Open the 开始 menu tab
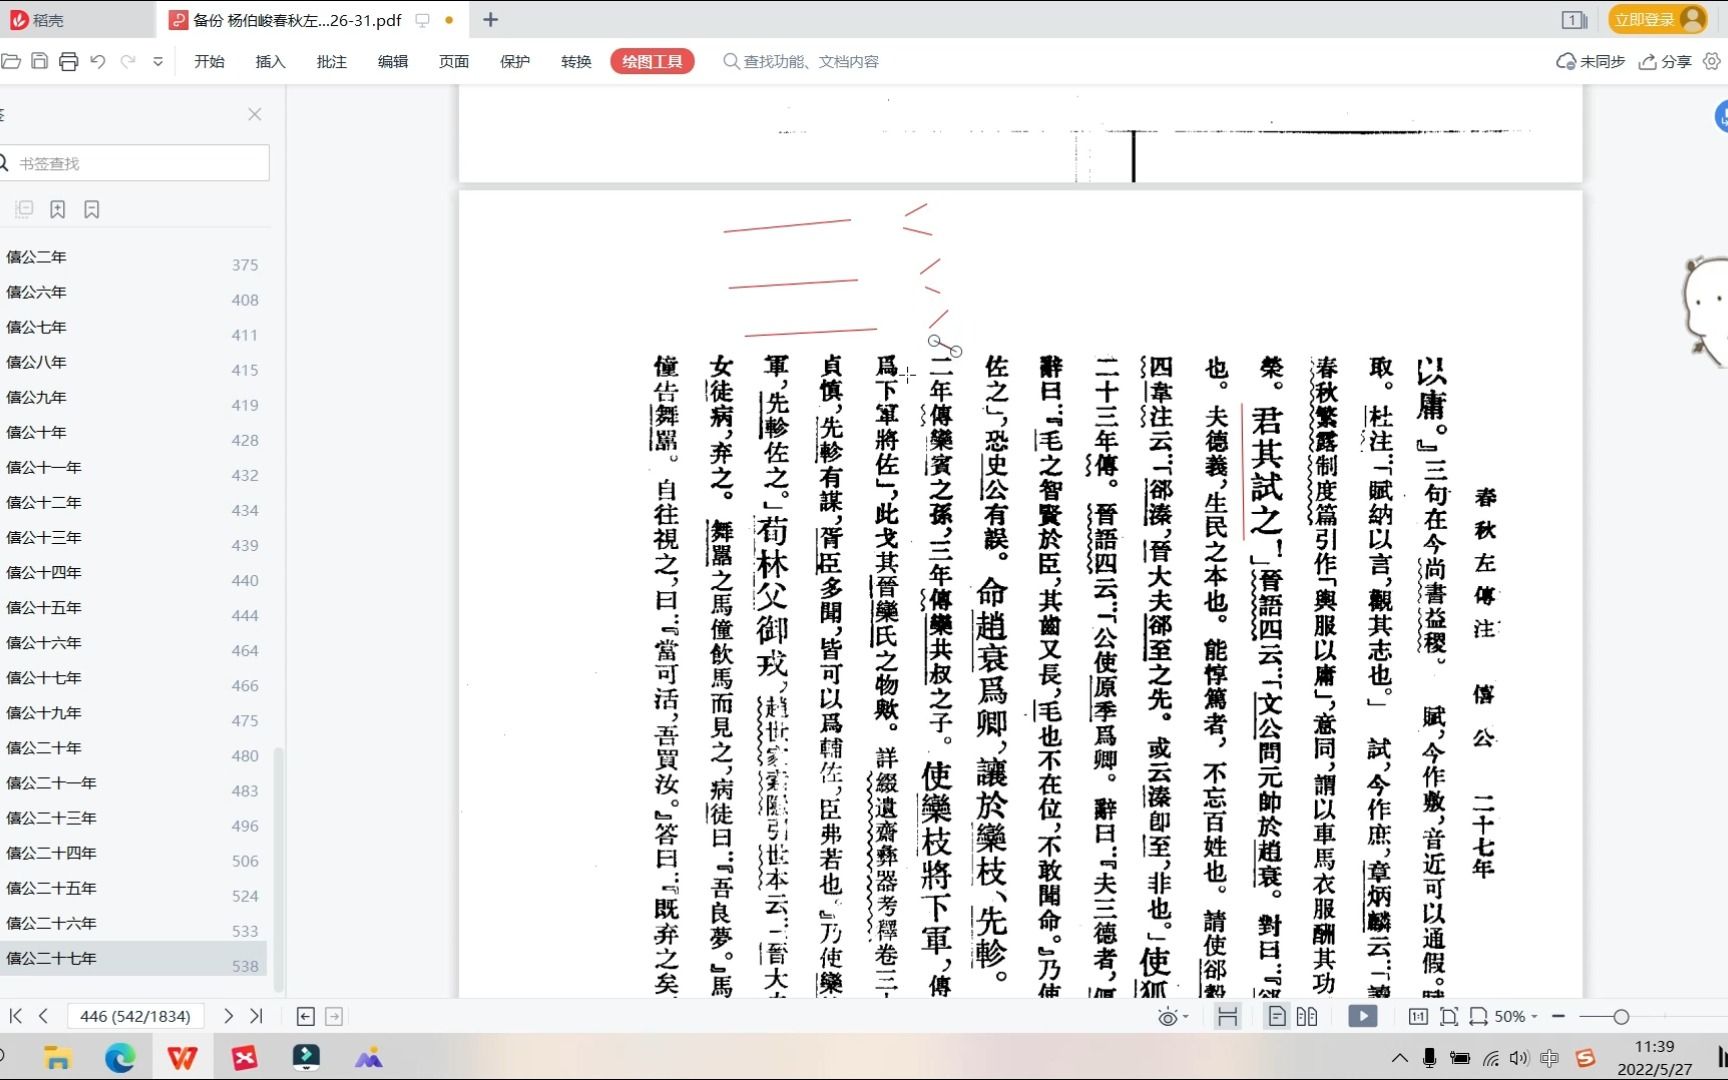The height and width of the screenshot is (1080, 1728). [209, 62]
